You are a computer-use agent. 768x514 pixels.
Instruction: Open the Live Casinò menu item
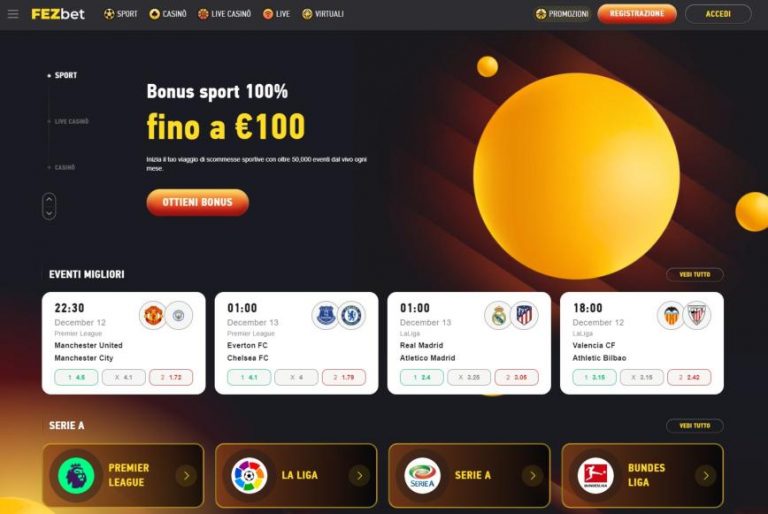(x=225, y=14)
